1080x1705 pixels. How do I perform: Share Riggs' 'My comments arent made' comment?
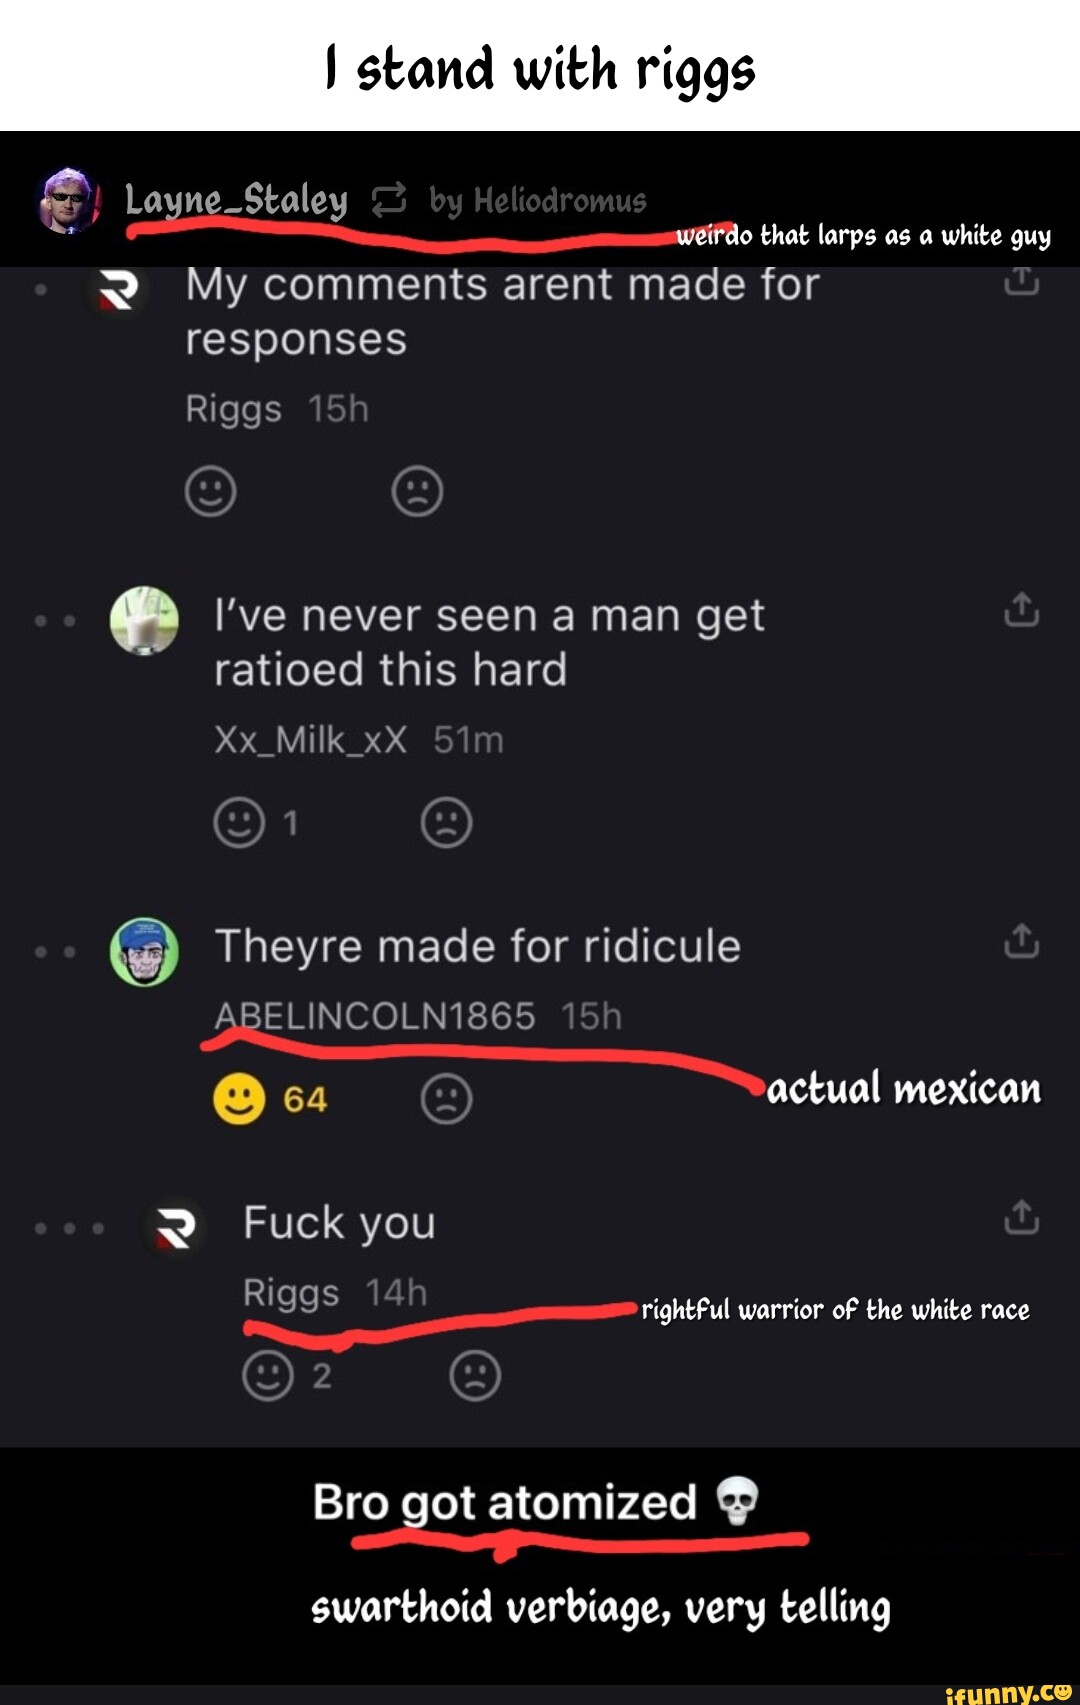point(1021,282)
